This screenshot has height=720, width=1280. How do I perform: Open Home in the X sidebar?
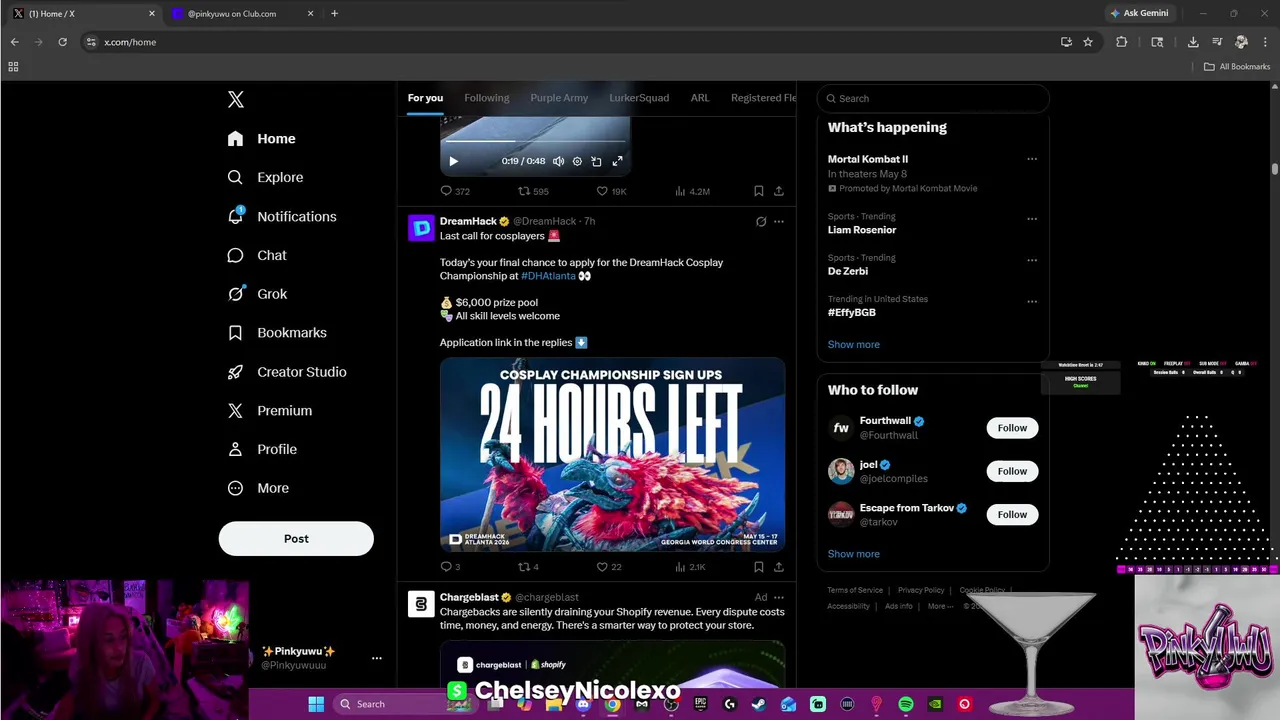tap(261, 139)
